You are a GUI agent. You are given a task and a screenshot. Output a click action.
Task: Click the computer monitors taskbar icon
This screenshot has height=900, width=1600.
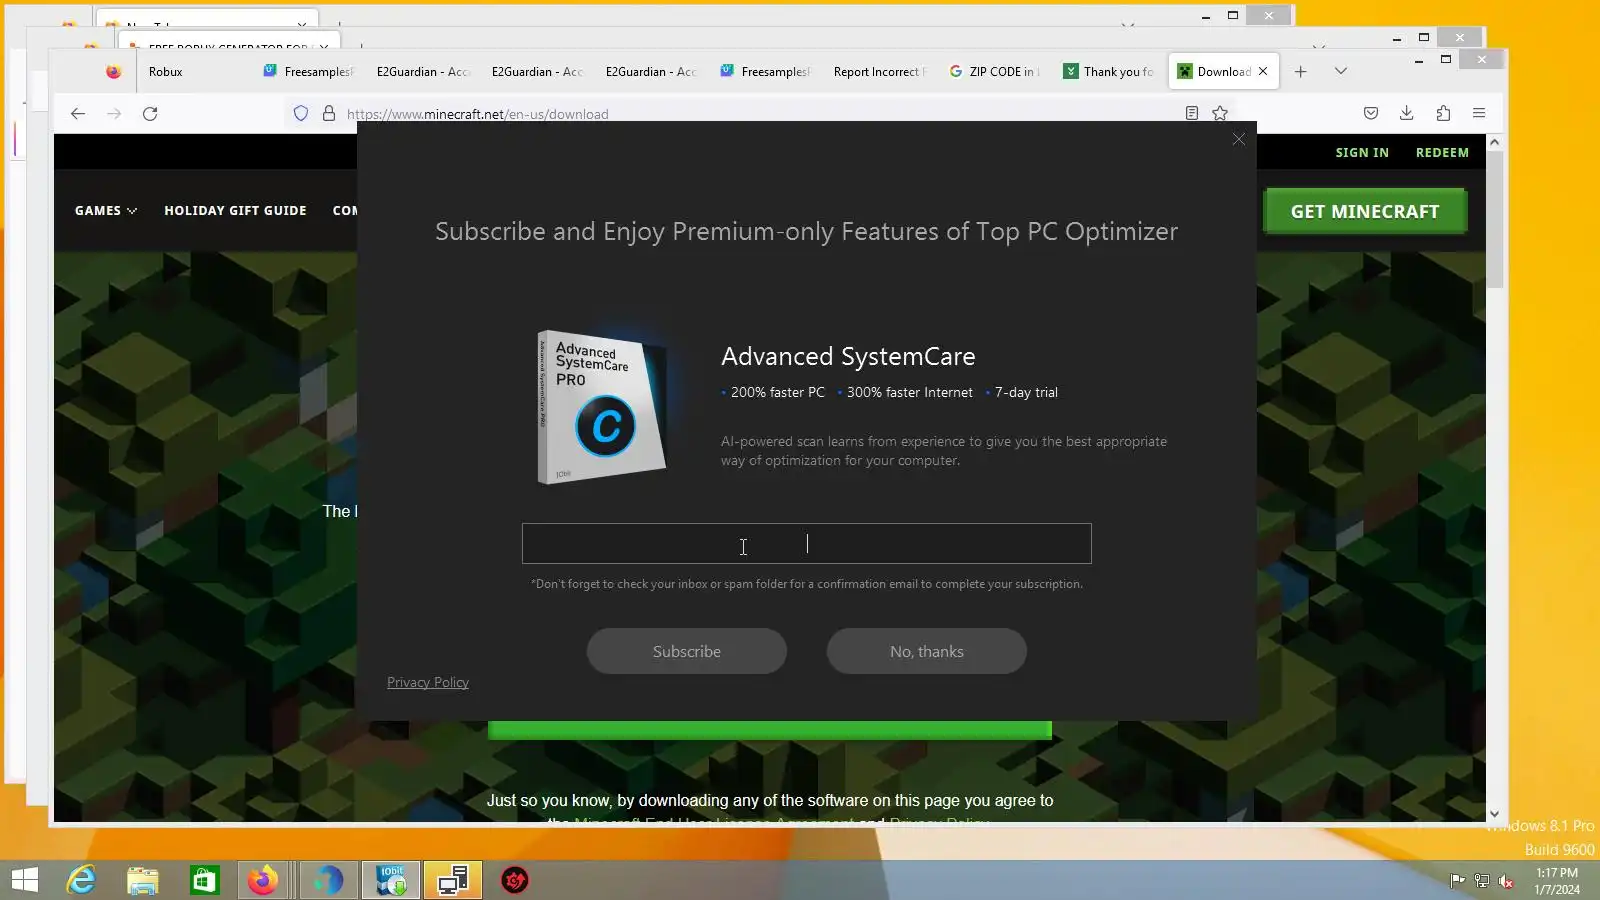(x=453, y=880)
